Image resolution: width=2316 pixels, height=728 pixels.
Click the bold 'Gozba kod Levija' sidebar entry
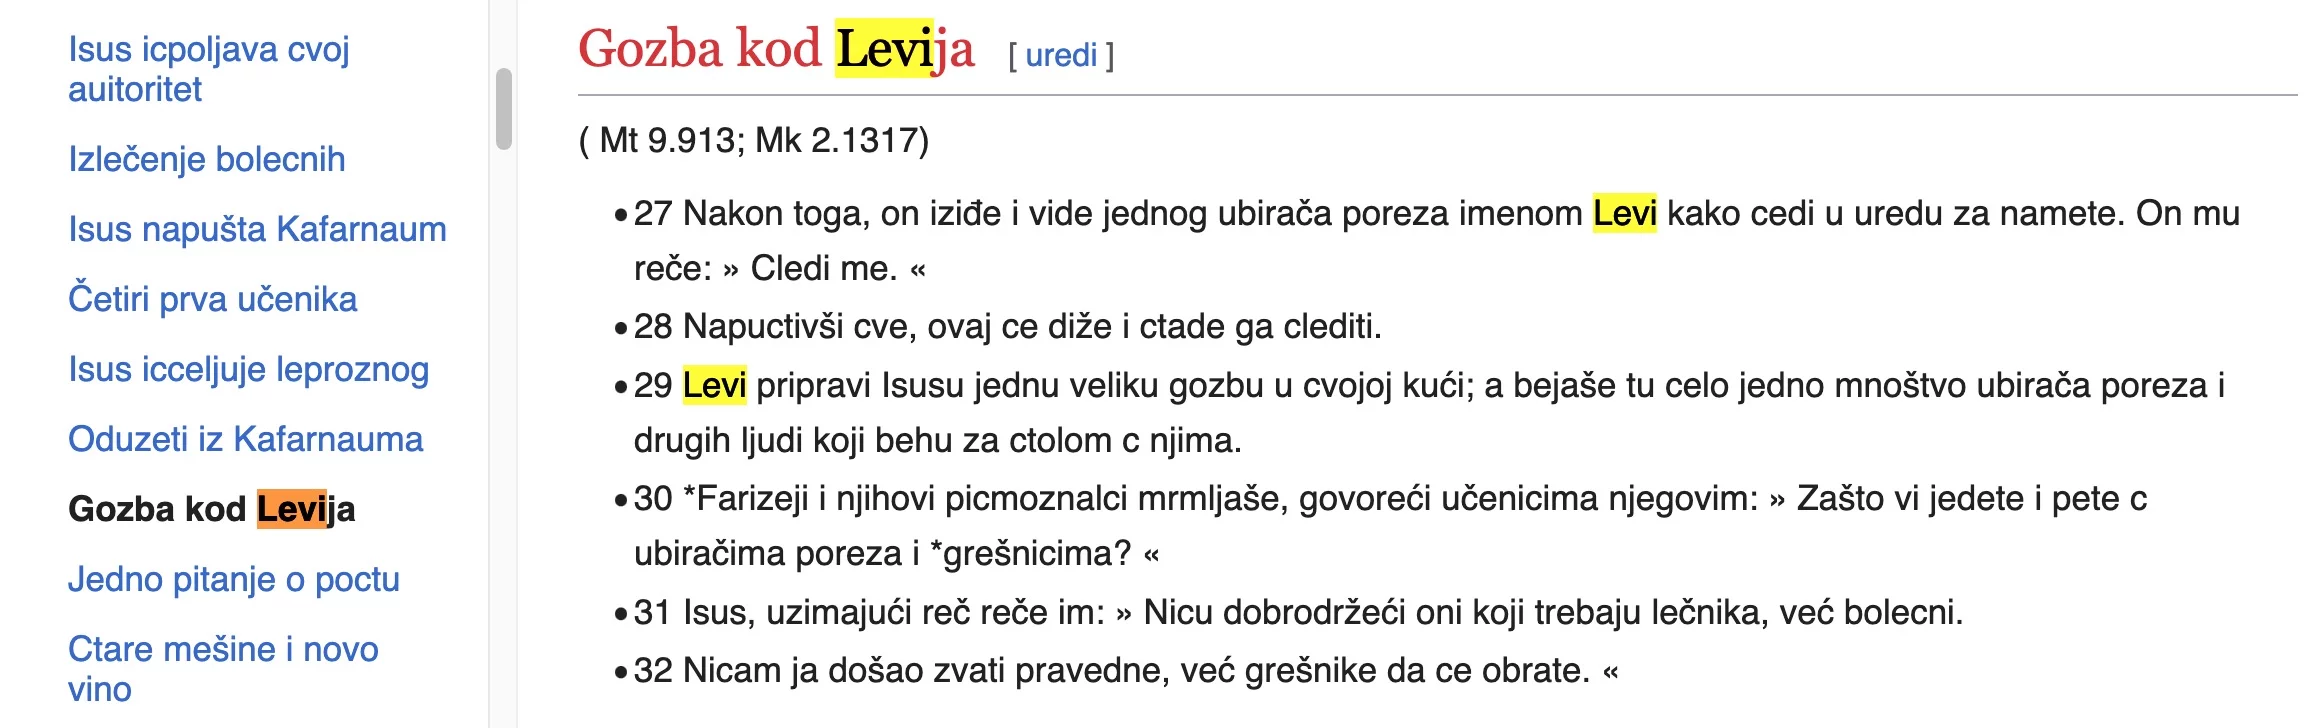point(211,509)
